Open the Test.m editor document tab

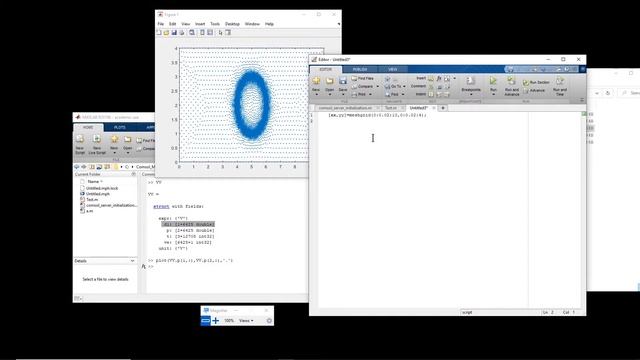(391, 108)
